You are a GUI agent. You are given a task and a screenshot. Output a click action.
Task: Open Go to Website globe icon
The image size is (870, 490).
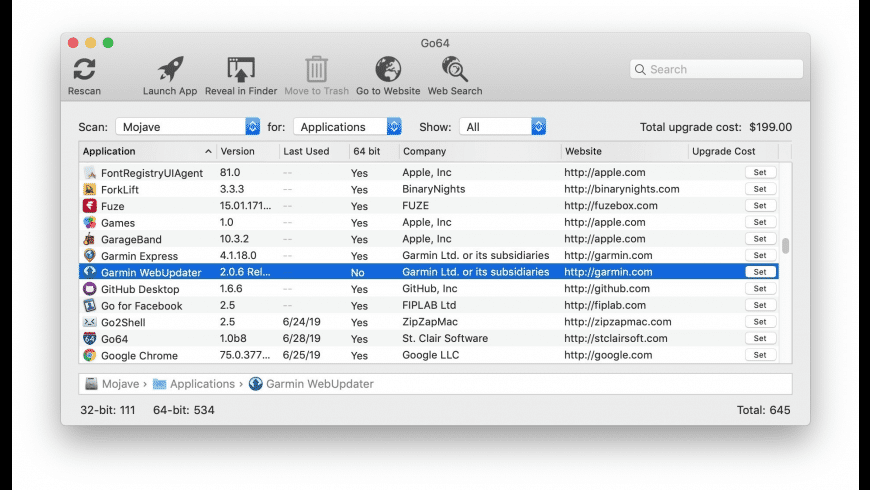388,69
